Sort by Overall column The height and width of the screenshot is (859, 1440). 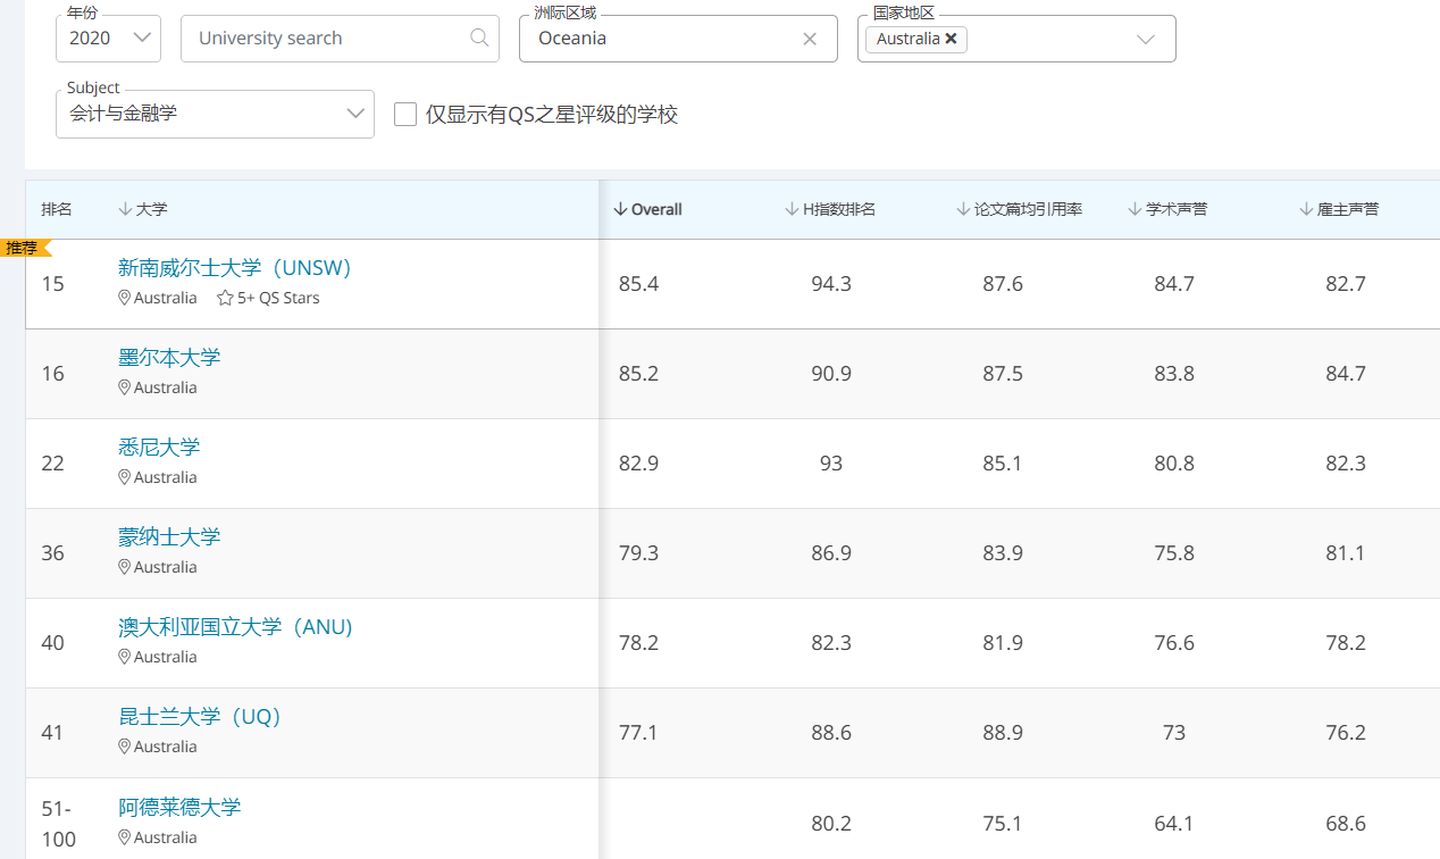(648, 209)
